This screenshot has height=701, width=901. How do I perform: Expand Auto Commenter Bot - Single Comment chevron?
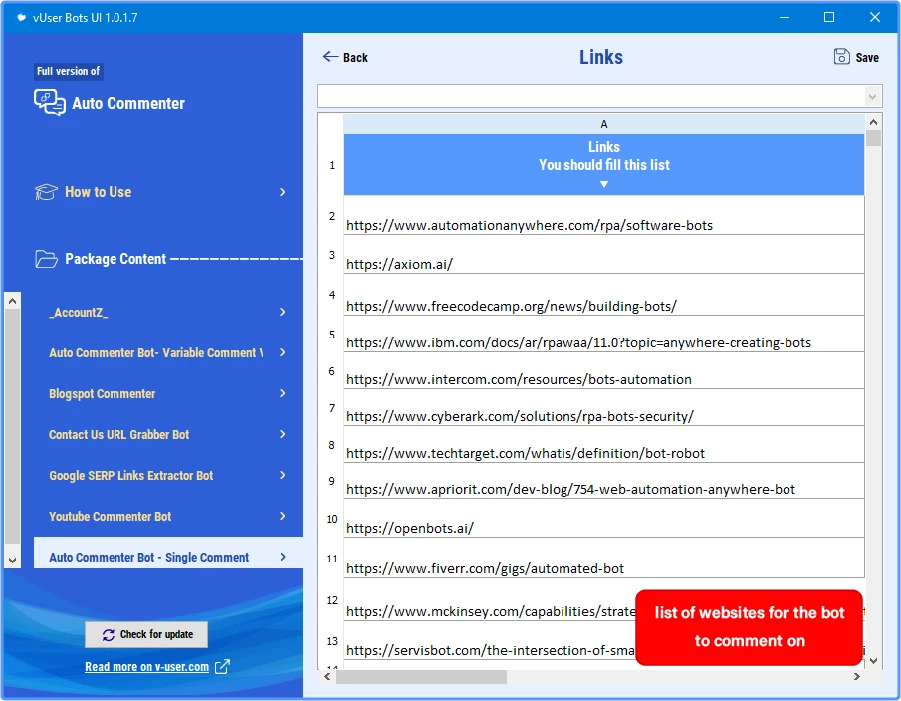(283, 557)
